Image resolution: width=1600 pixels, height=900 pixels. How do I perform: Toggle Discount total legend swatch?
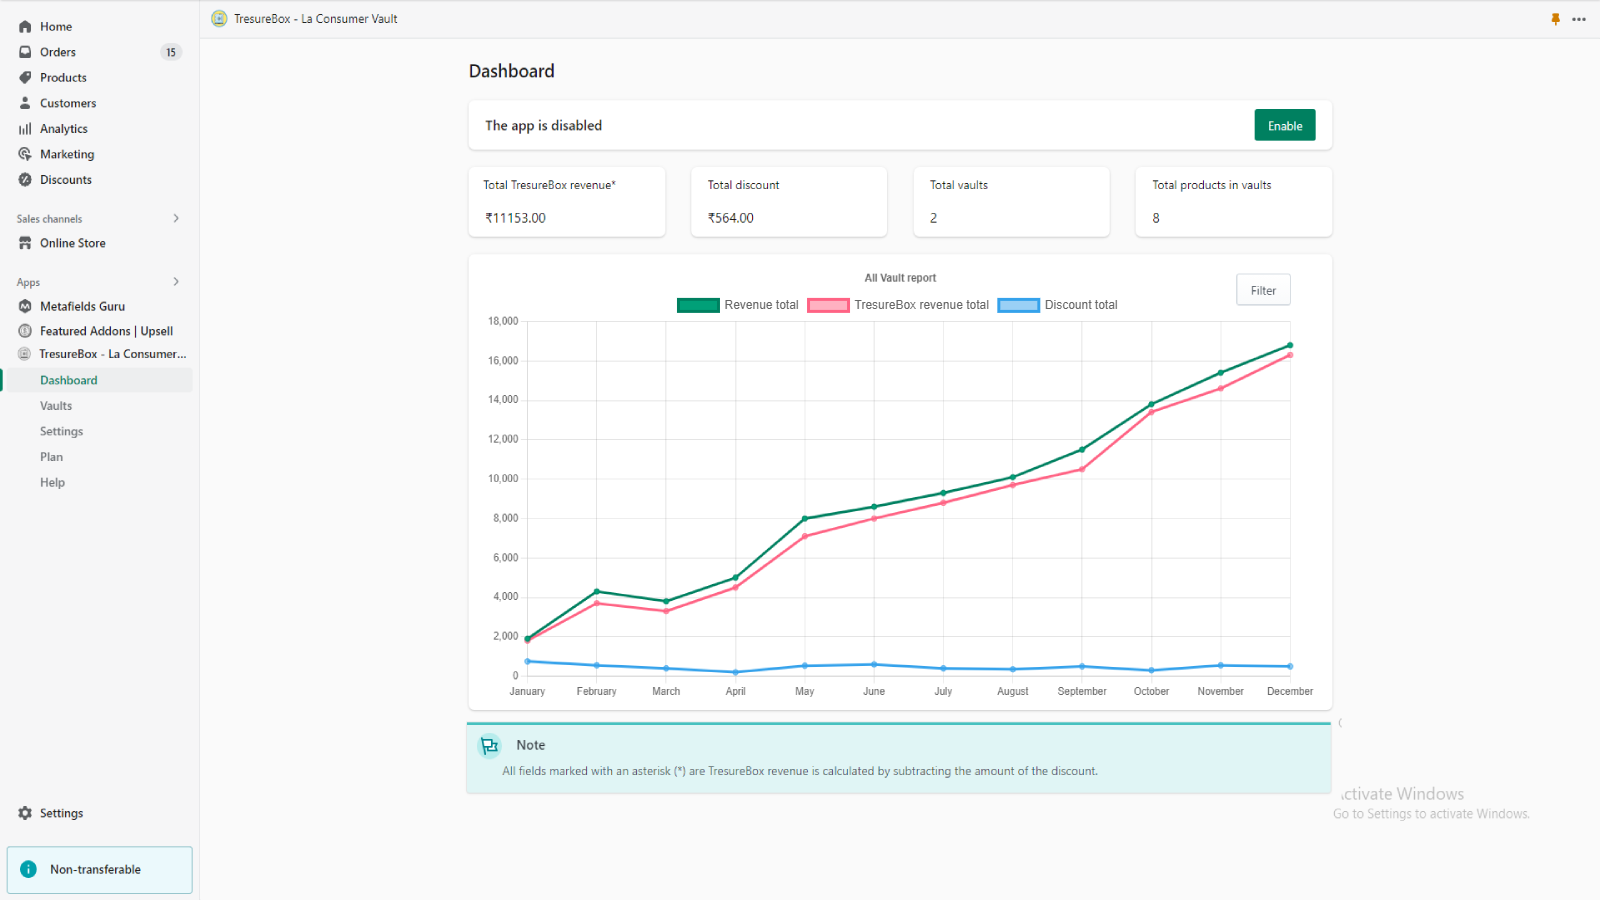(x=1019, y=305)
